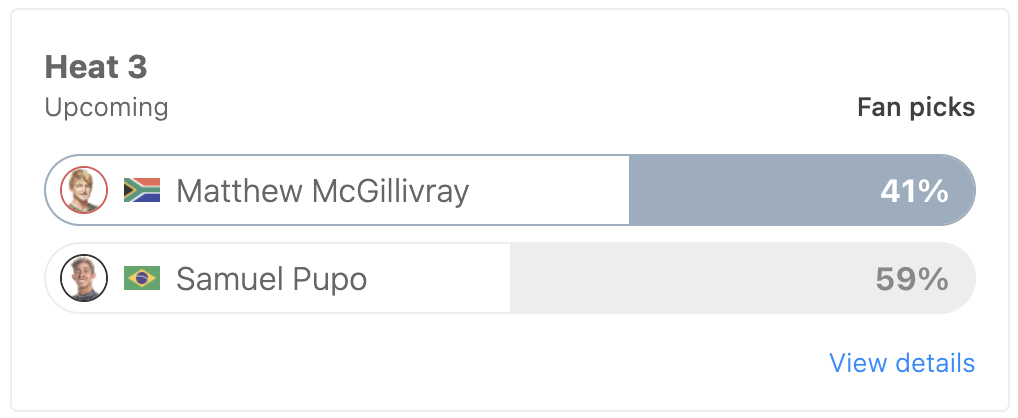The width and height of the screenshot is (1018, 418).
Task: Click the 59% fan pick value
Action: tap(912, 279)
